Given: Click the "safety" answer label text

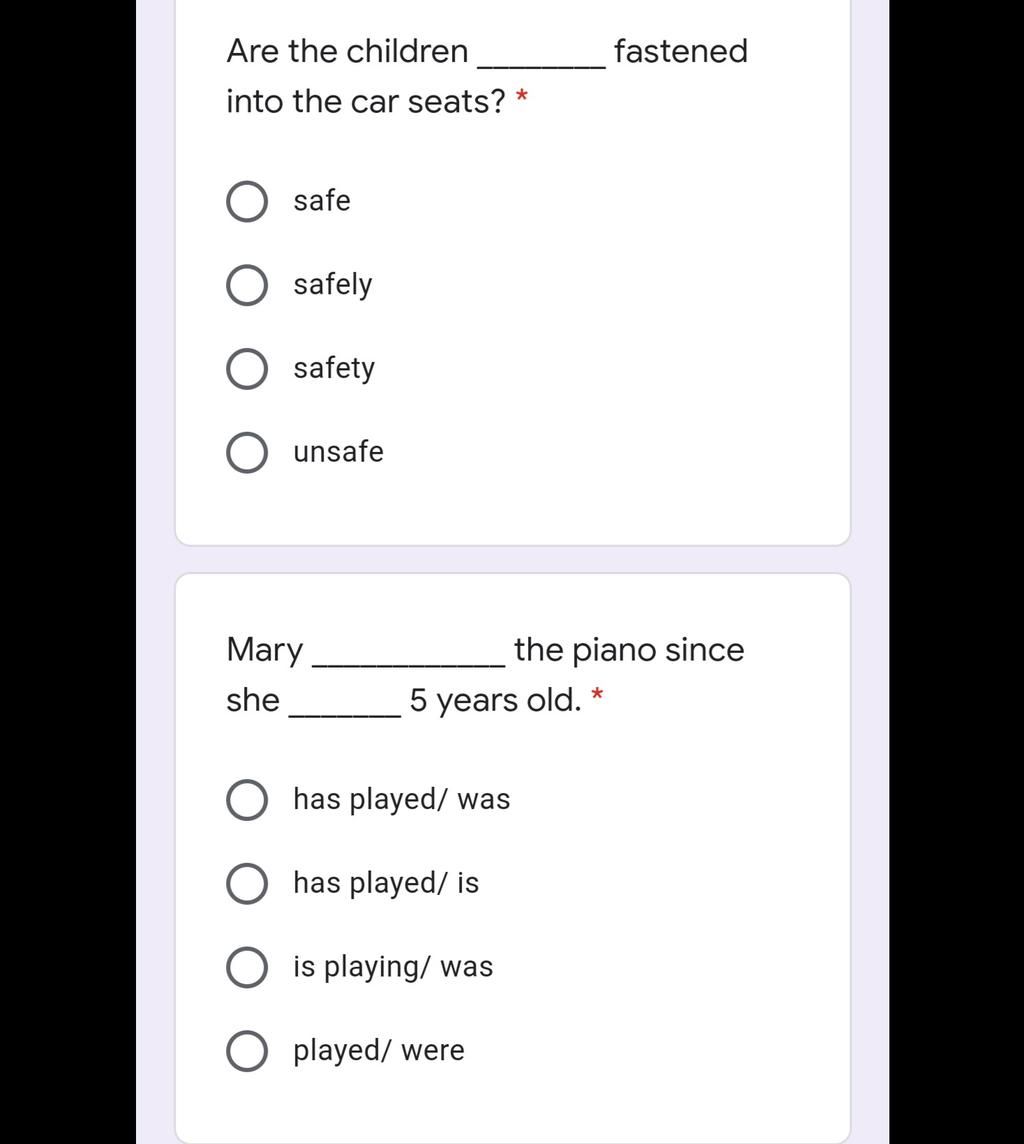Looking at the screenshot, I should coord(334,368).
